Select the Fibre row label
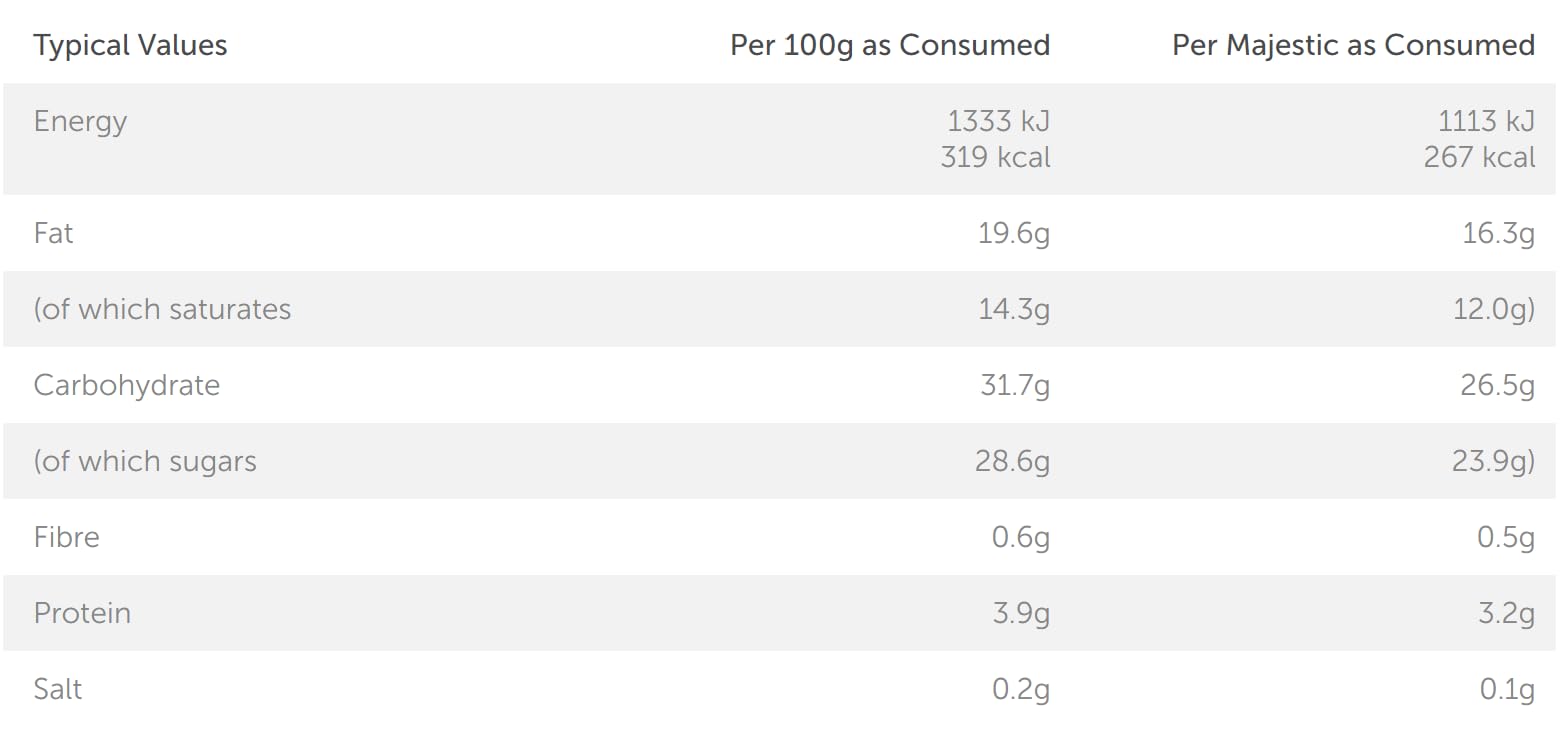Image resolution: width=1566 pixels, height=742 pixels. click(x=66, y=537)
